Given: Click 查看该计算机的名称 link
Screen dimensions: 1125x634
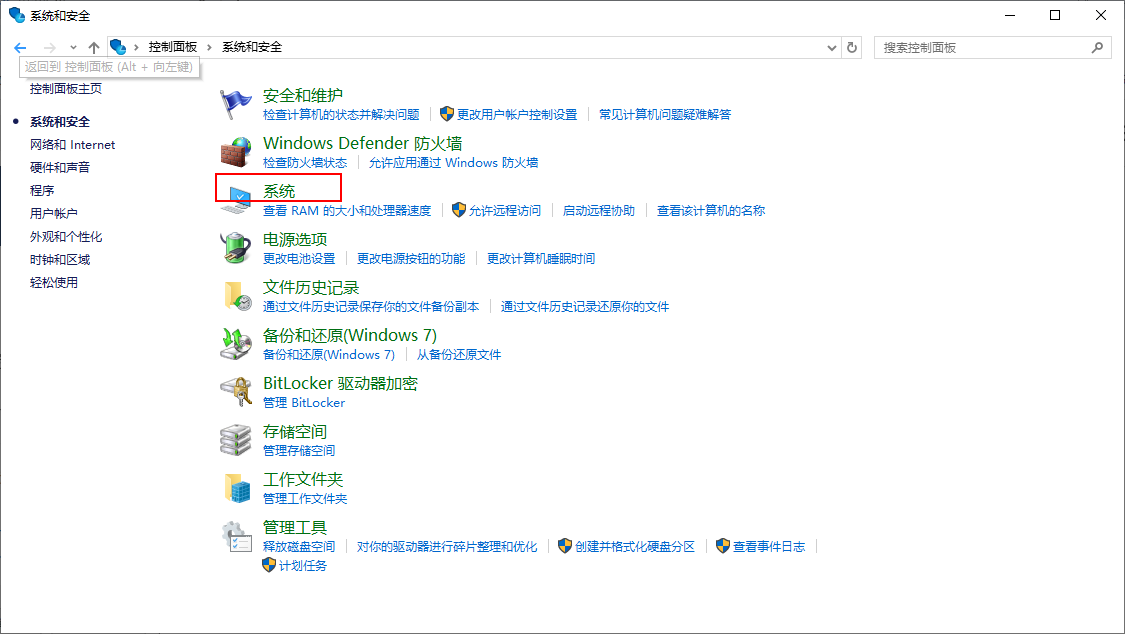Looking at the screenshot, I should 711,210.
